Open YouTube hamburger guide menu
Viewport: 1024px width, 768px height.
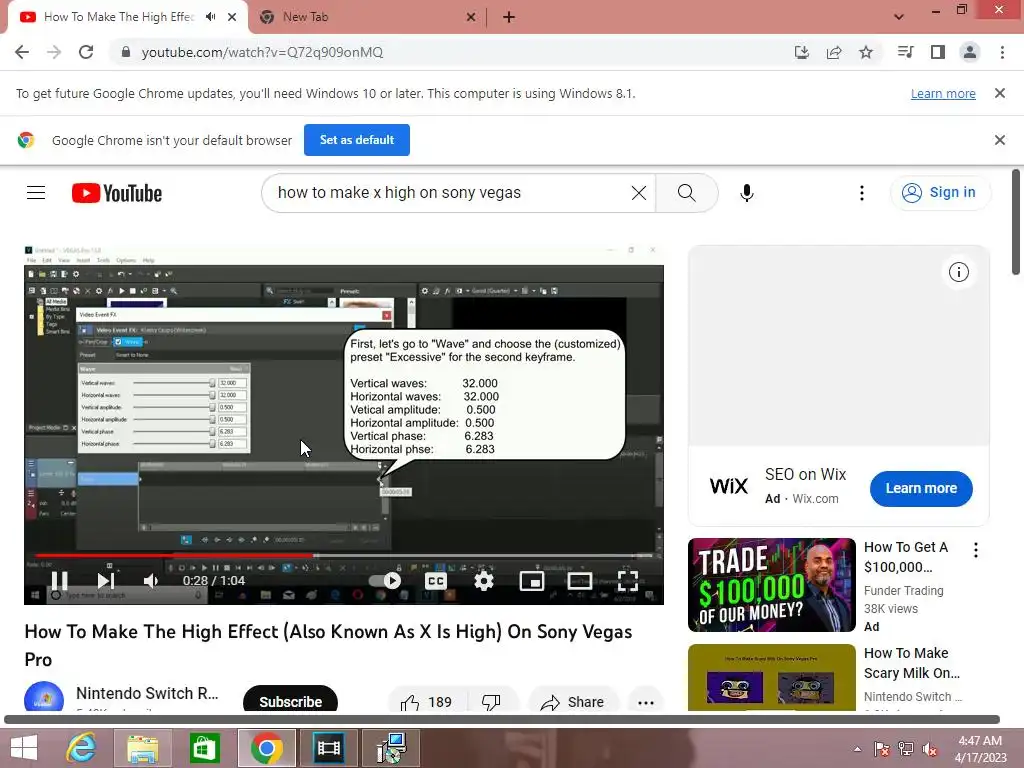pyautogui.click(x=36, y=193)
